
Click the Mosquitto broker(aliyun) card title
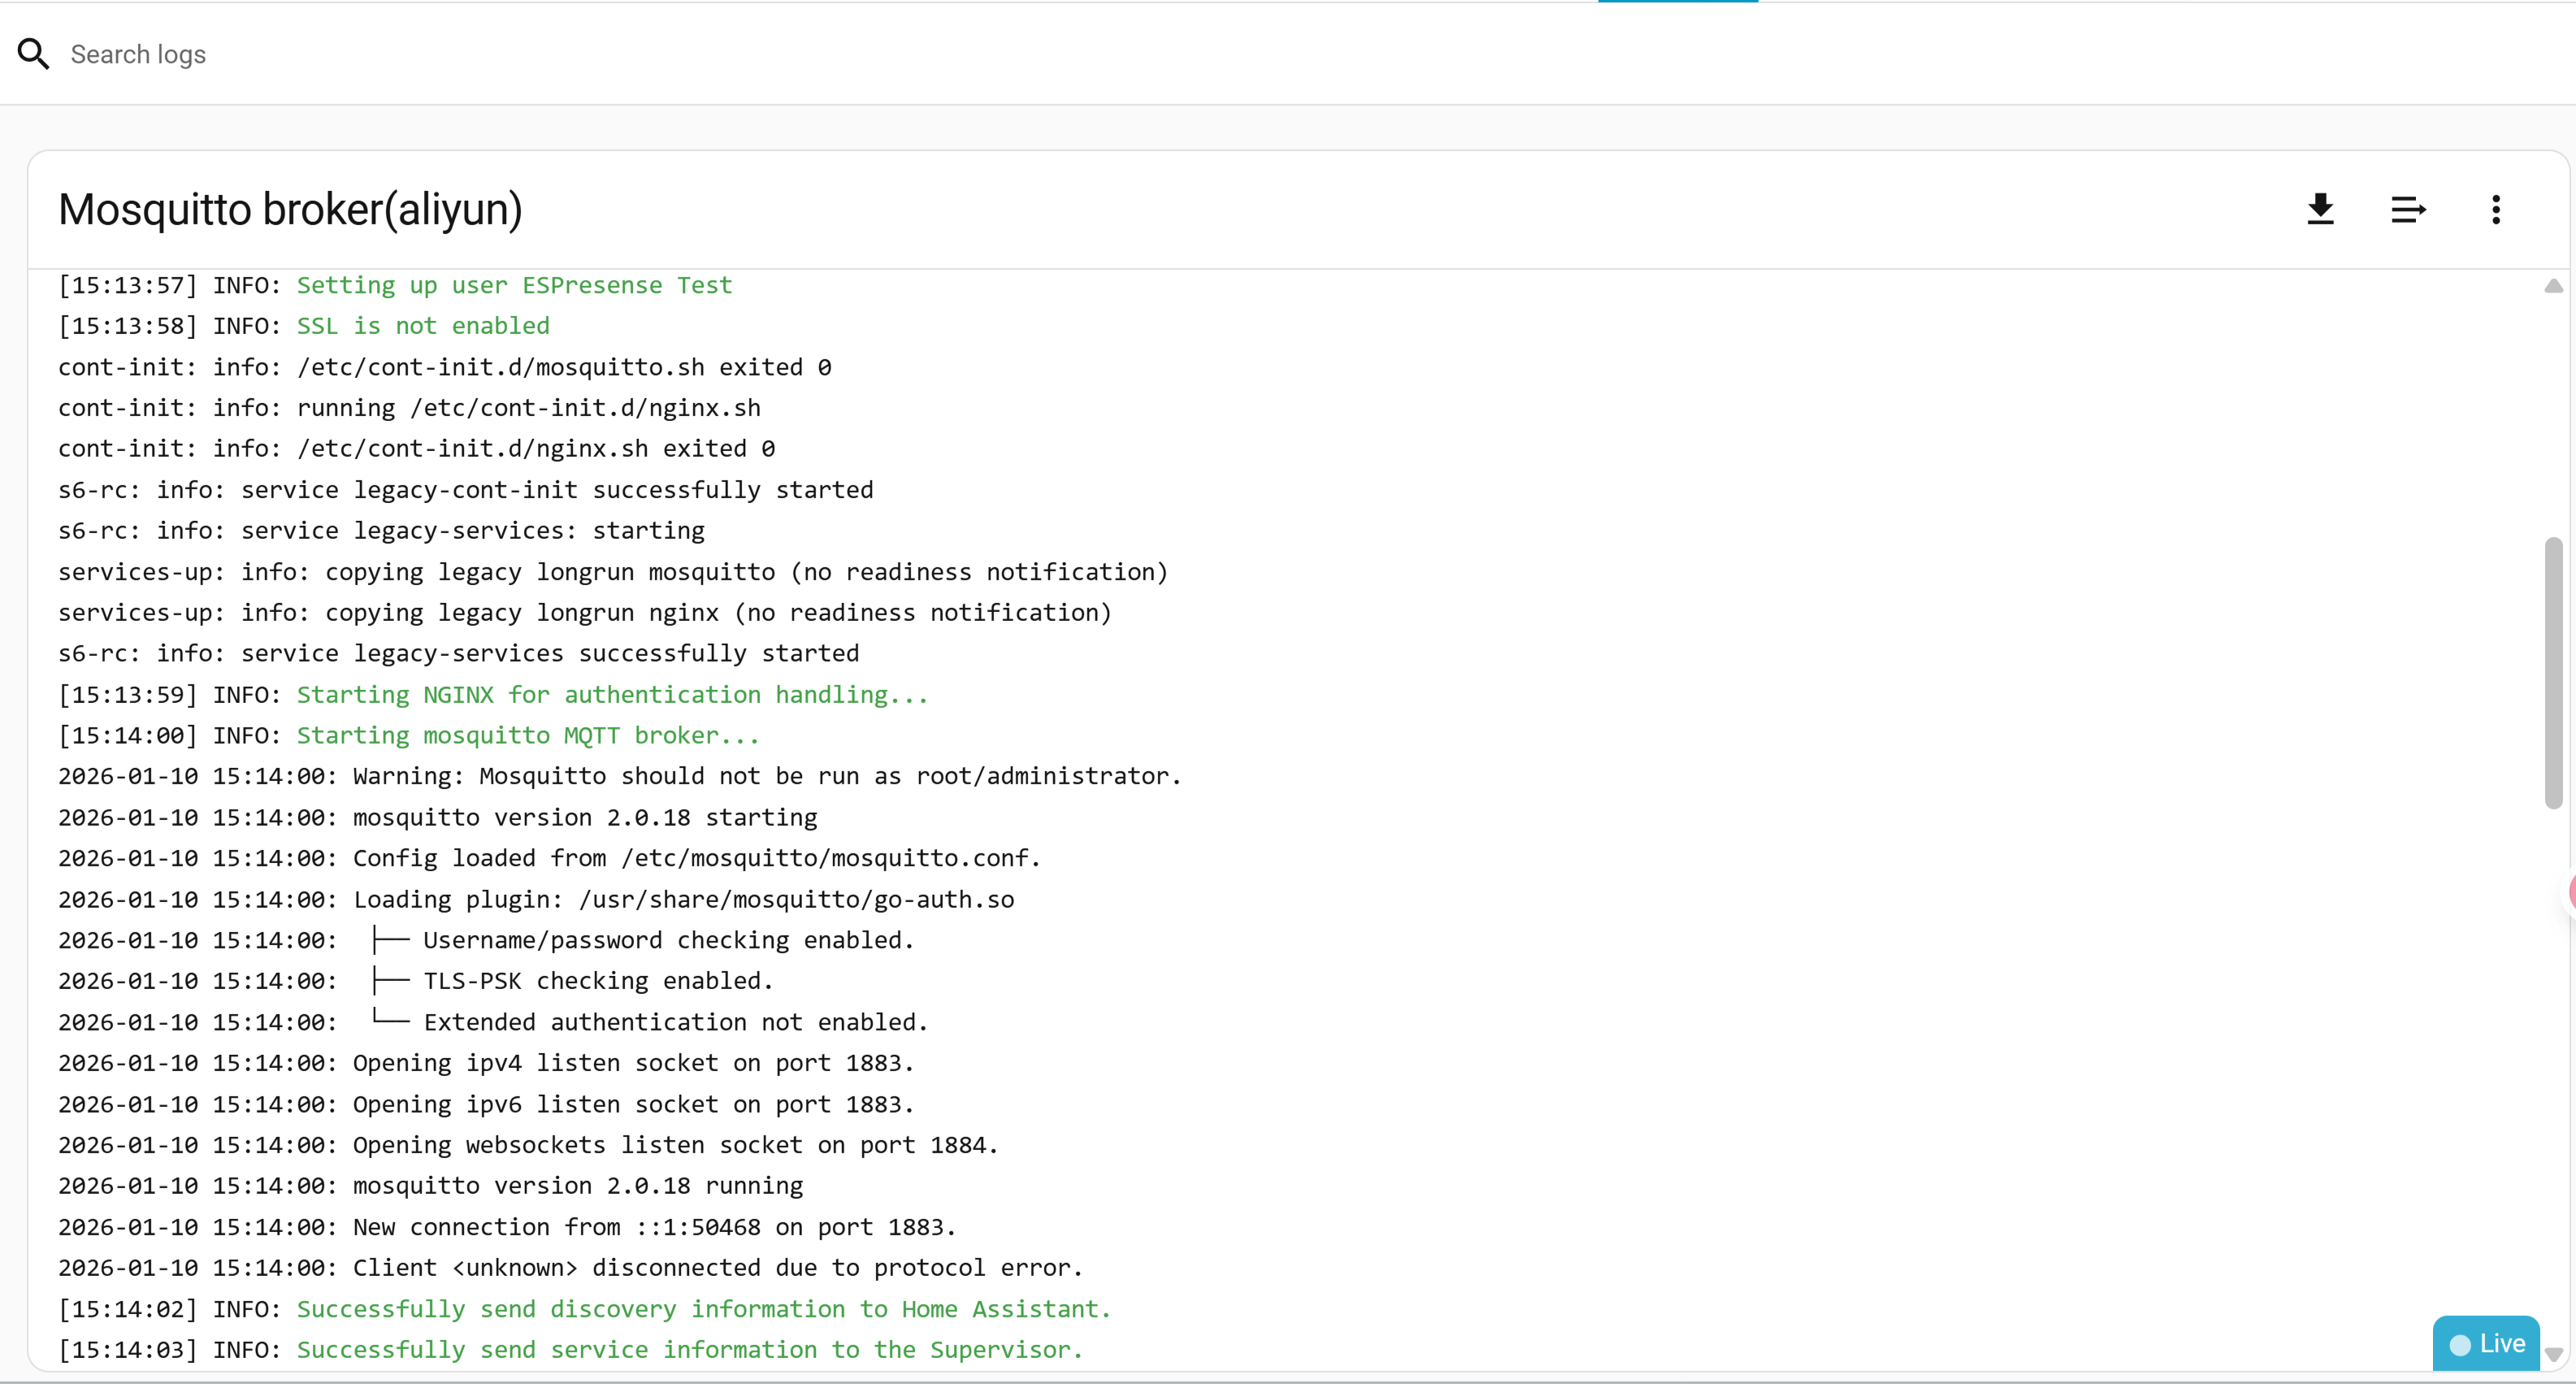[x=290, y=210]
